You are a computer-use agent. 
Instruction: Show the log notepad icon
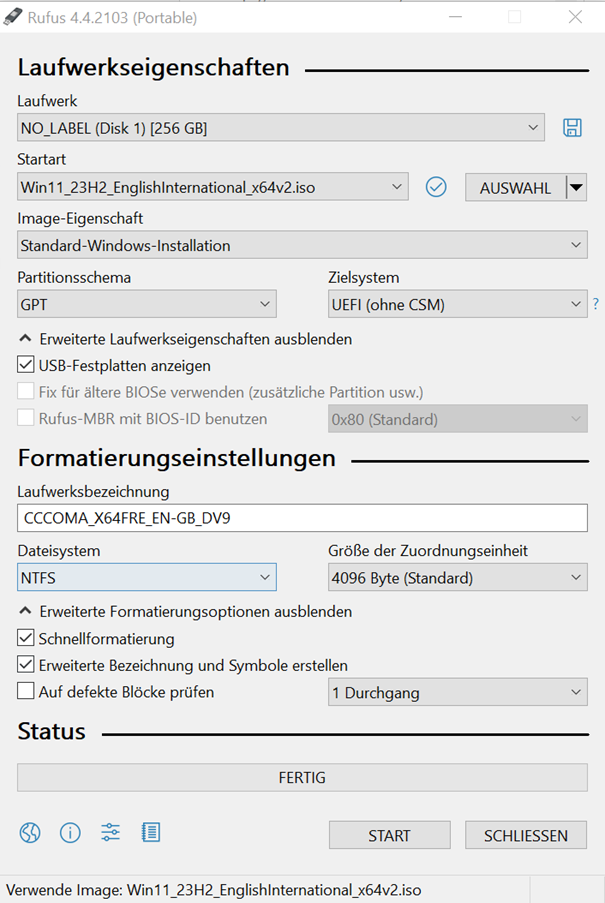(151, 832)
